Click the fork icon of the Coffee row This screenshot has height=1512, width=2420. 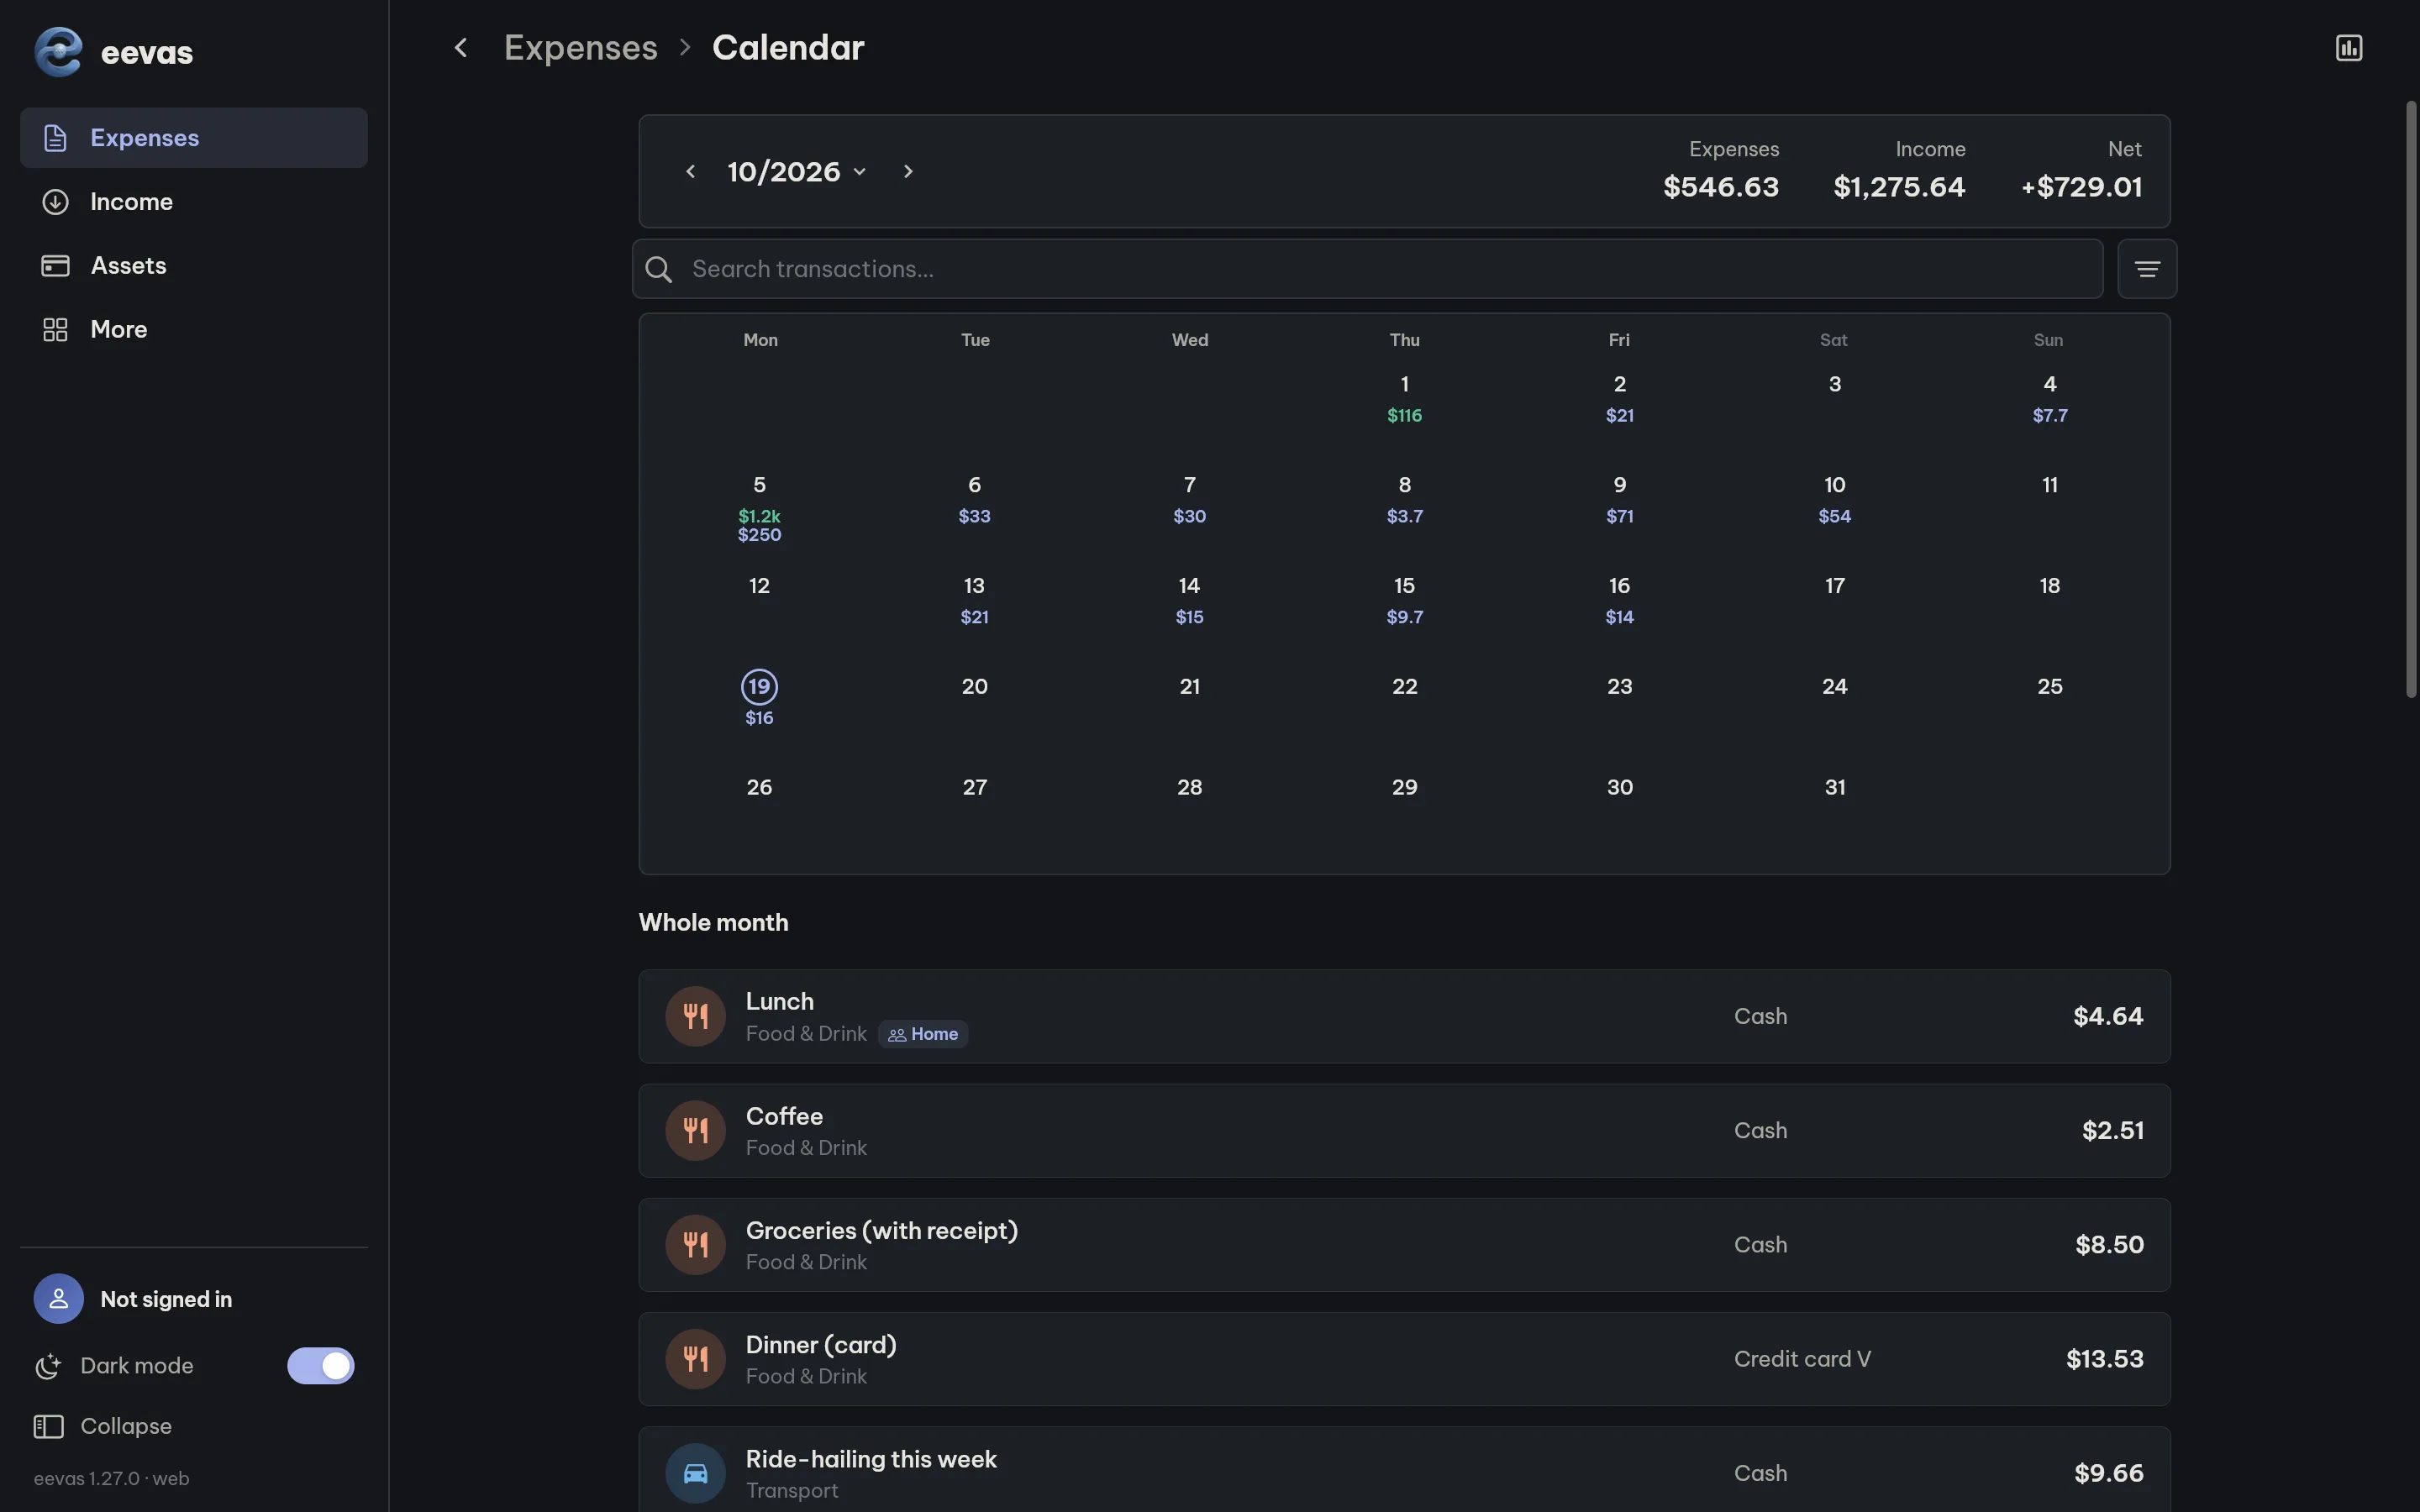[695, 1130]
